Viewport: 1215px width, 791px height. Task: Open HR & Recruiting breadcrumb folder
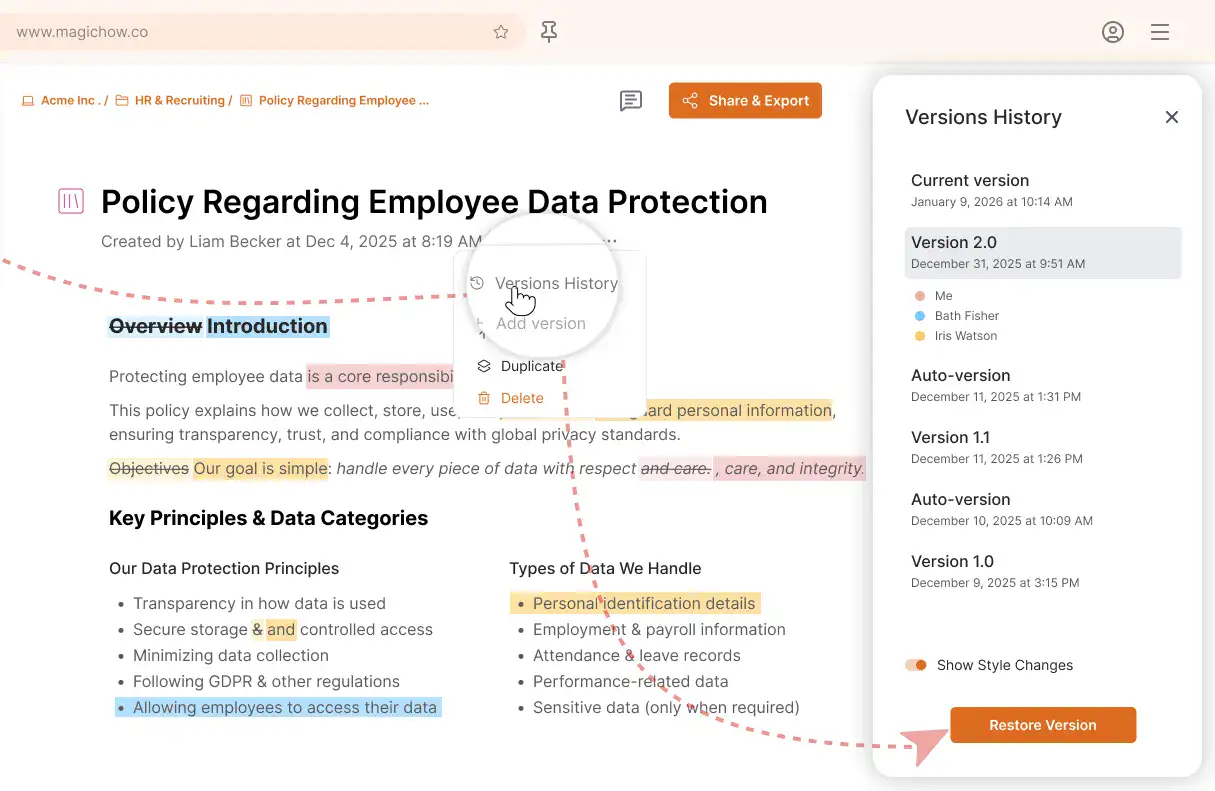[179, 101]
